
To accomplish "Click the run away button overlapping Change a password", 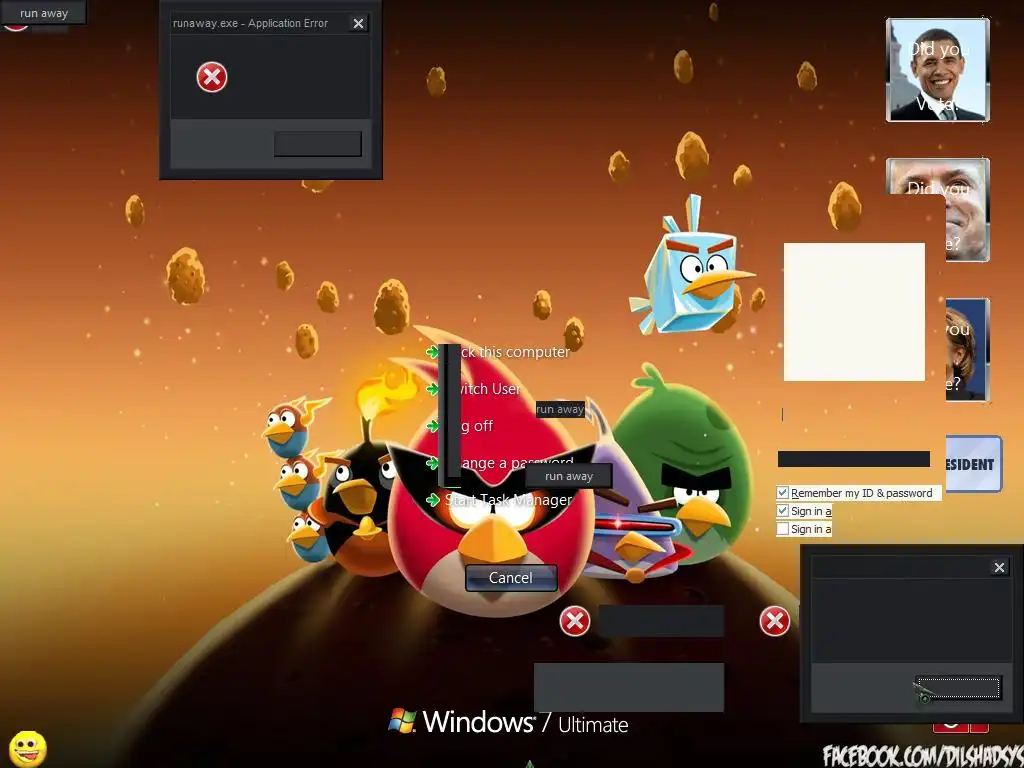I will coord(569,476).
